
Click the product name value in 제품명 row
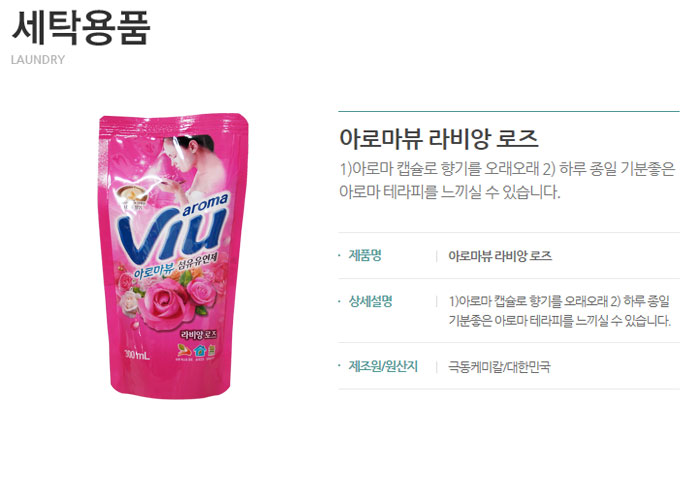500,256
